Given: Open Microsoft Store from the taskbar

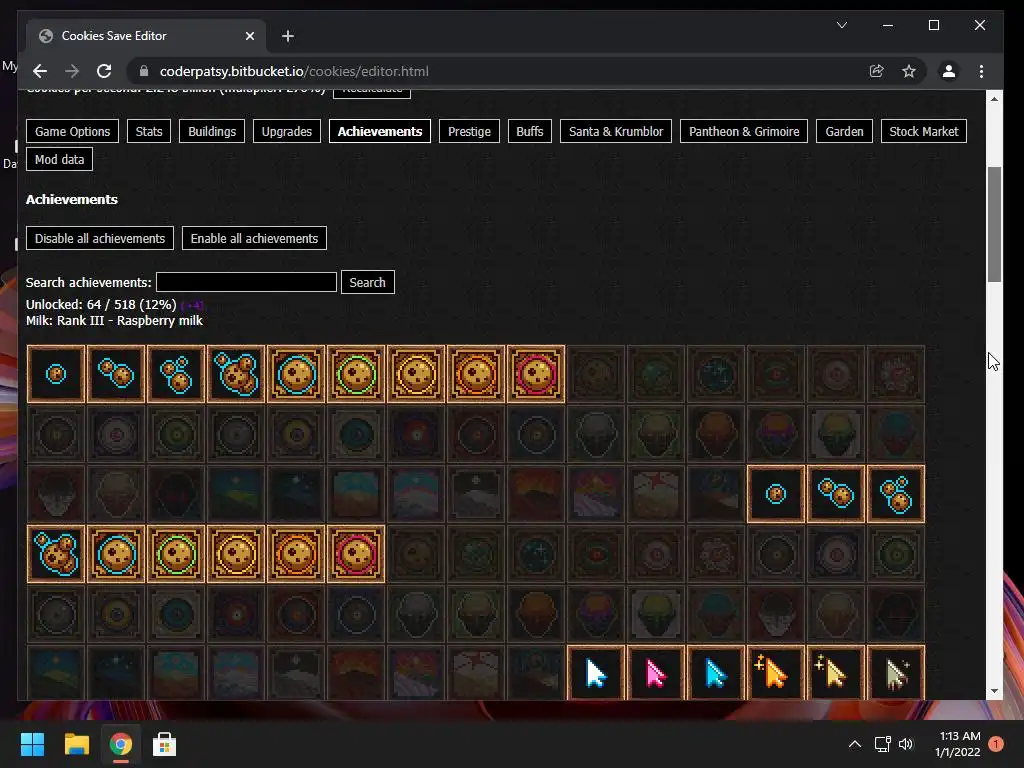Looking at the screenshot, I should click(x=164, y=744).
